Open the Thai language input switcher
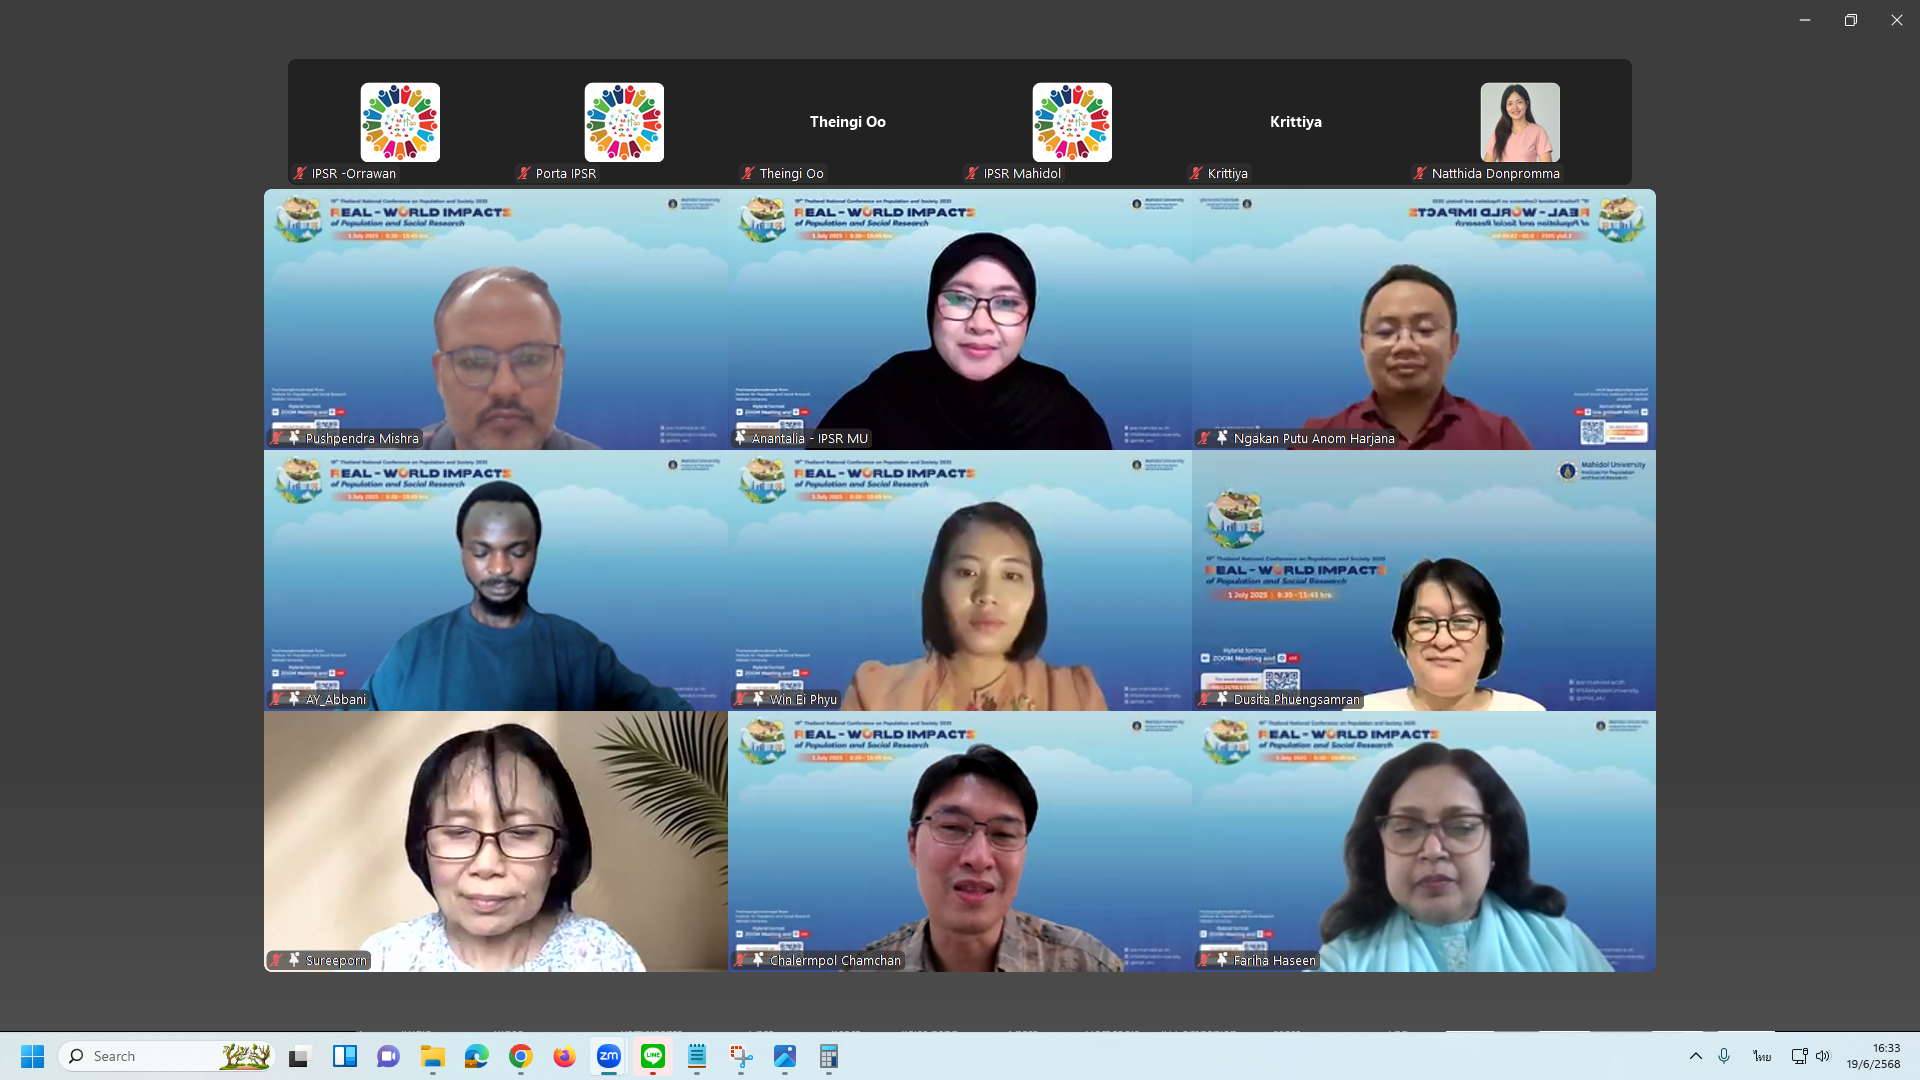The image size is (1920, 1080). pyautogui.click(x=1761, y=1056)
